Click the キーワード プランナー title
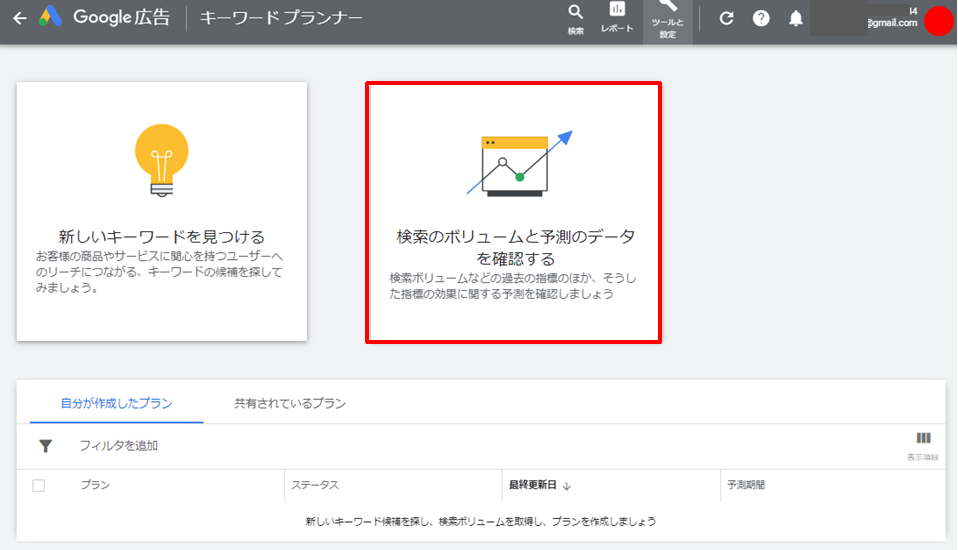Image resolution: width=958 pixels, height=550 pixels. click(x=281, y=18)
